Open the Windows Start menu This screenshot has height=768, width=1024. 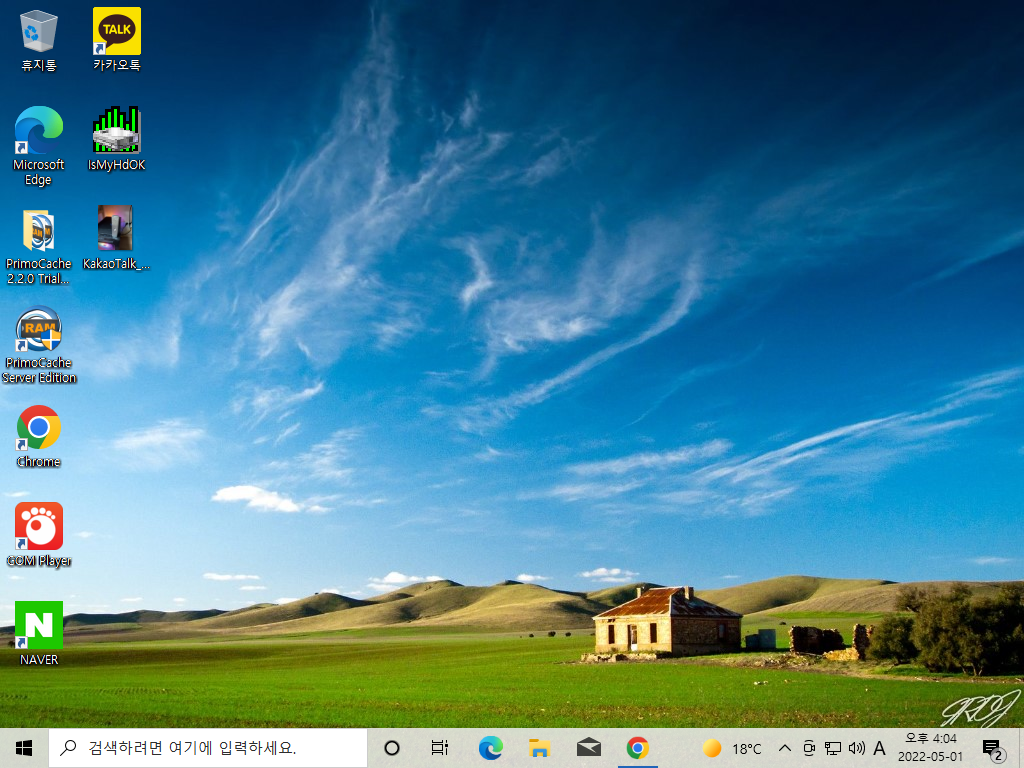(x=24, y=748)
